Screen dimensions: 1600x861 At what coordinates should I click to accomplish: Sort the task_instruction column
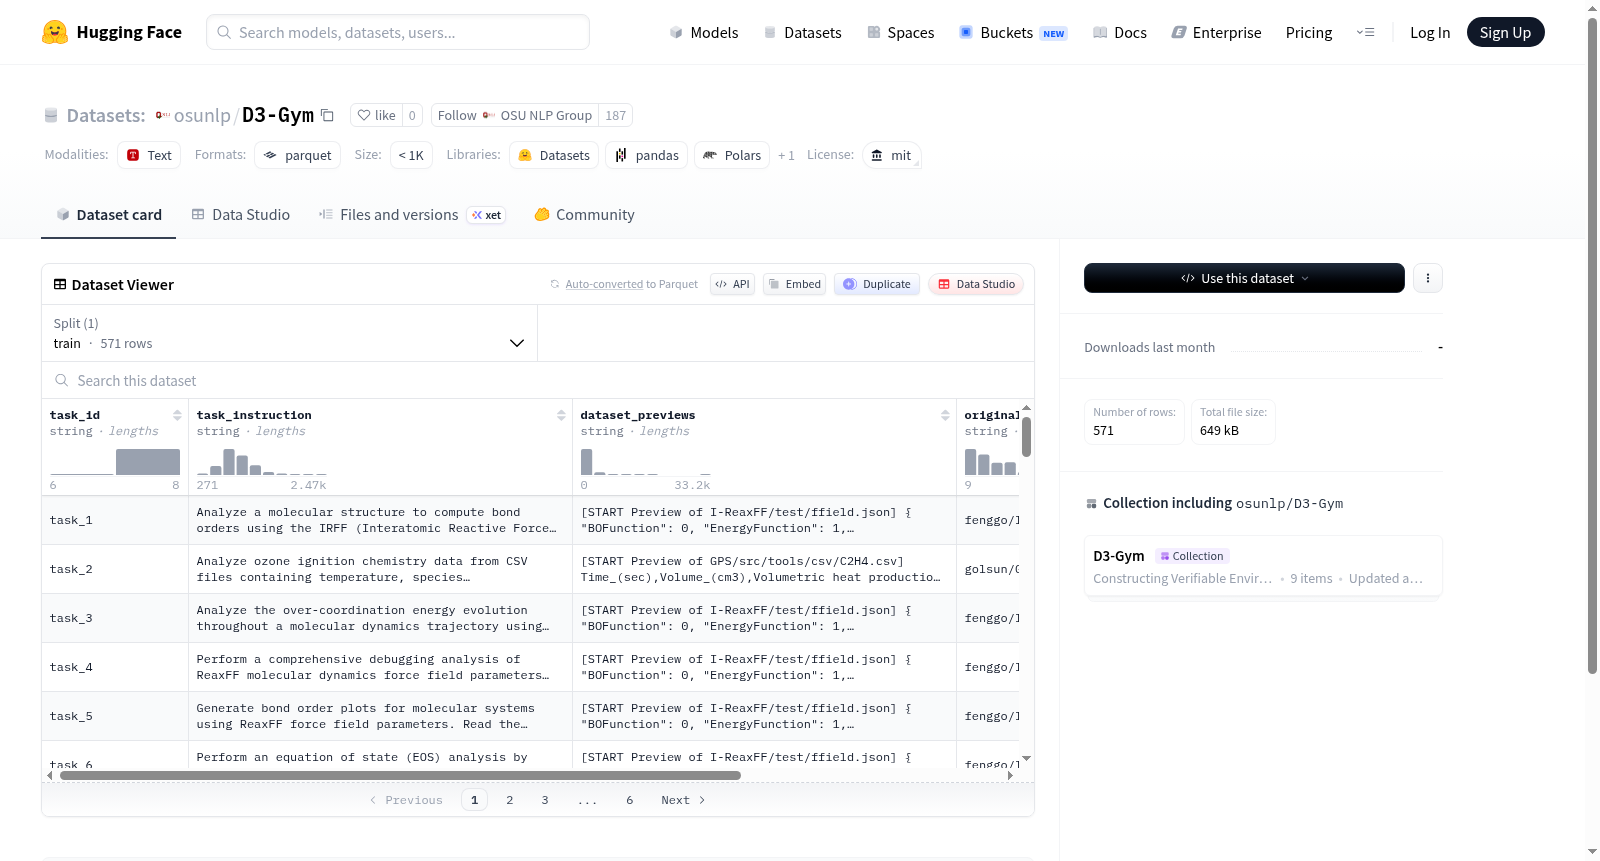[561, 415]
